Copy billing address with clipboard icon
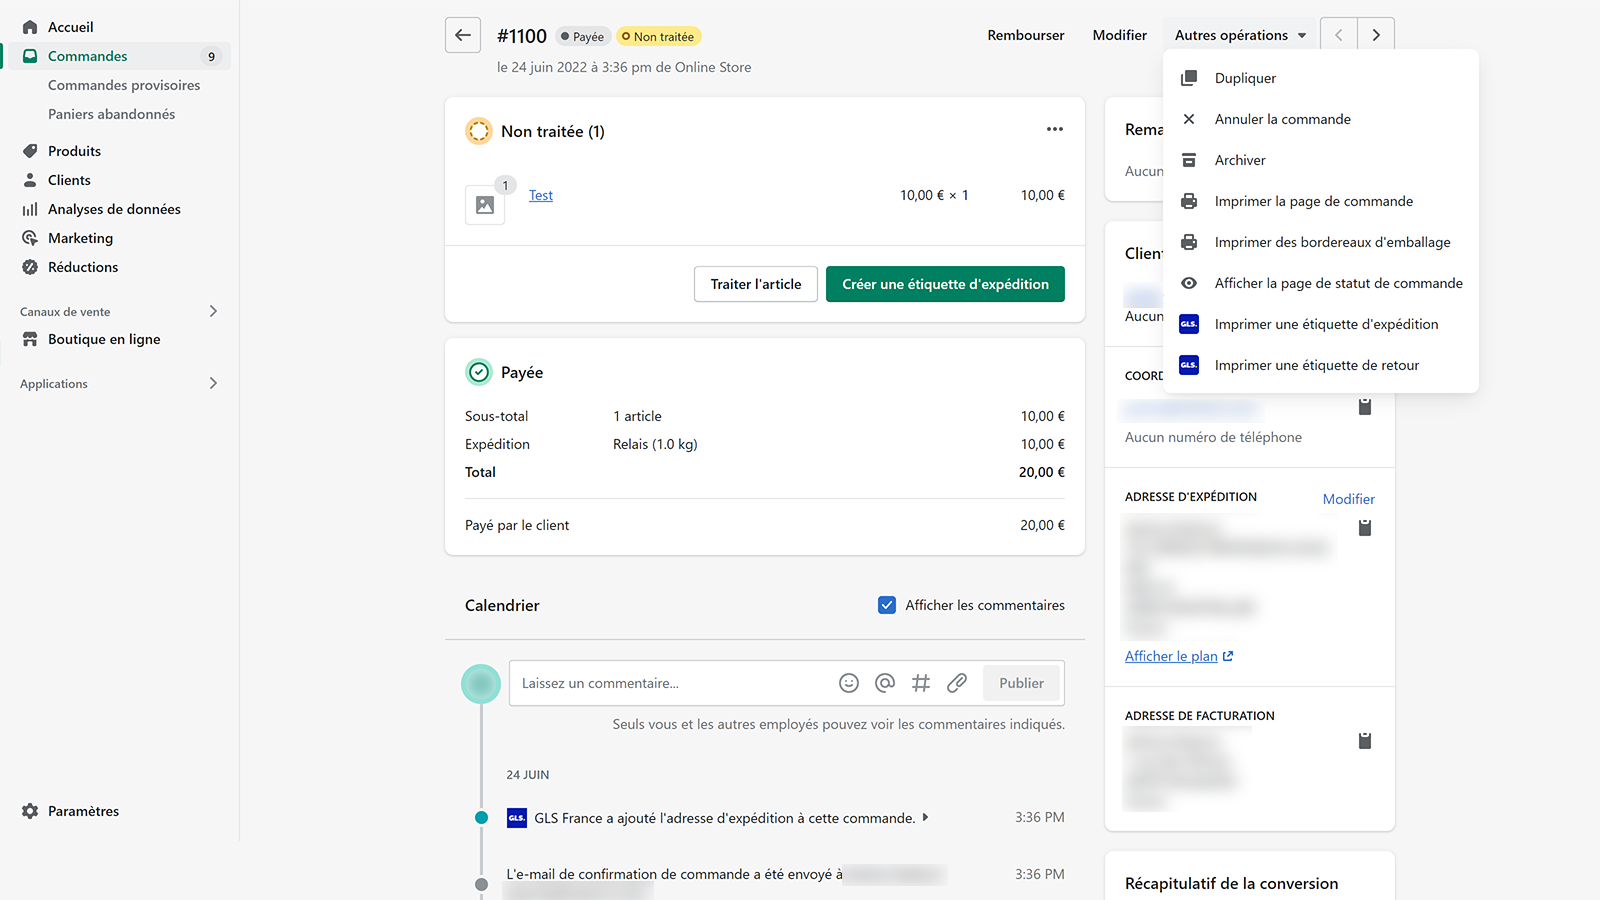This screenshot has width=1600, height=900. 1365,741
